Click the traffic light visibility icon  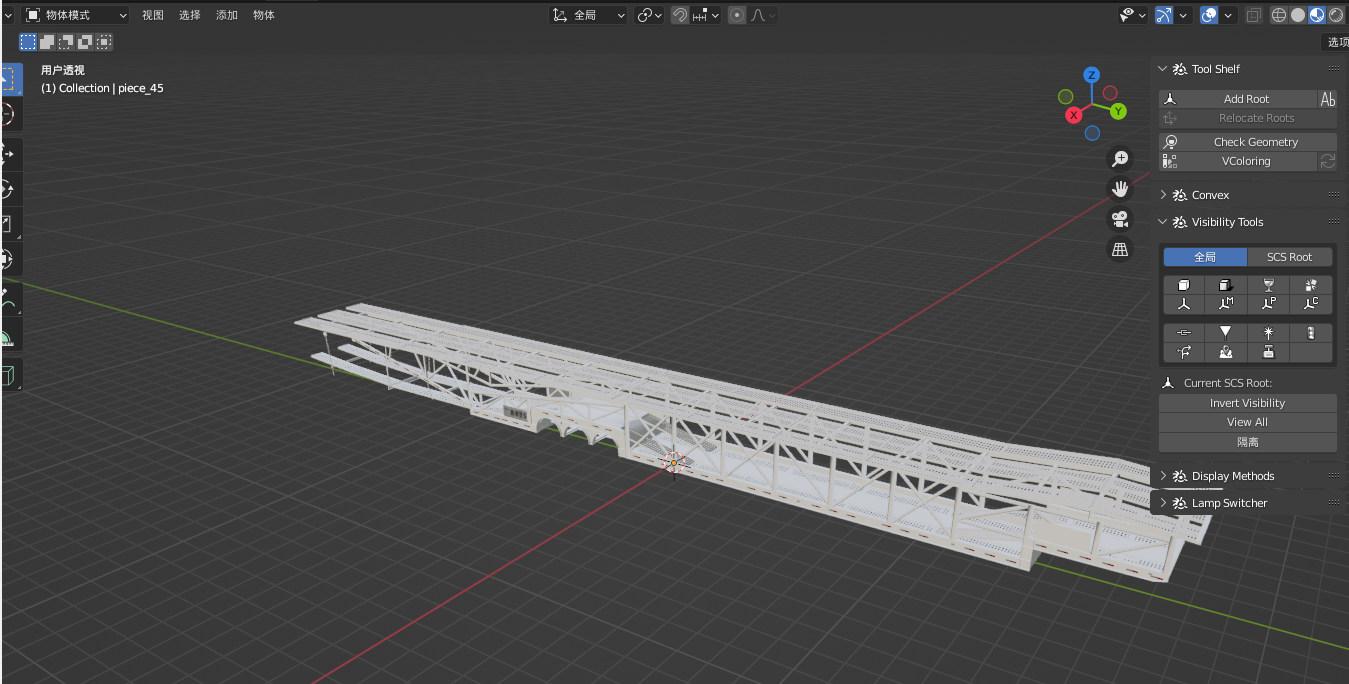1310,333
